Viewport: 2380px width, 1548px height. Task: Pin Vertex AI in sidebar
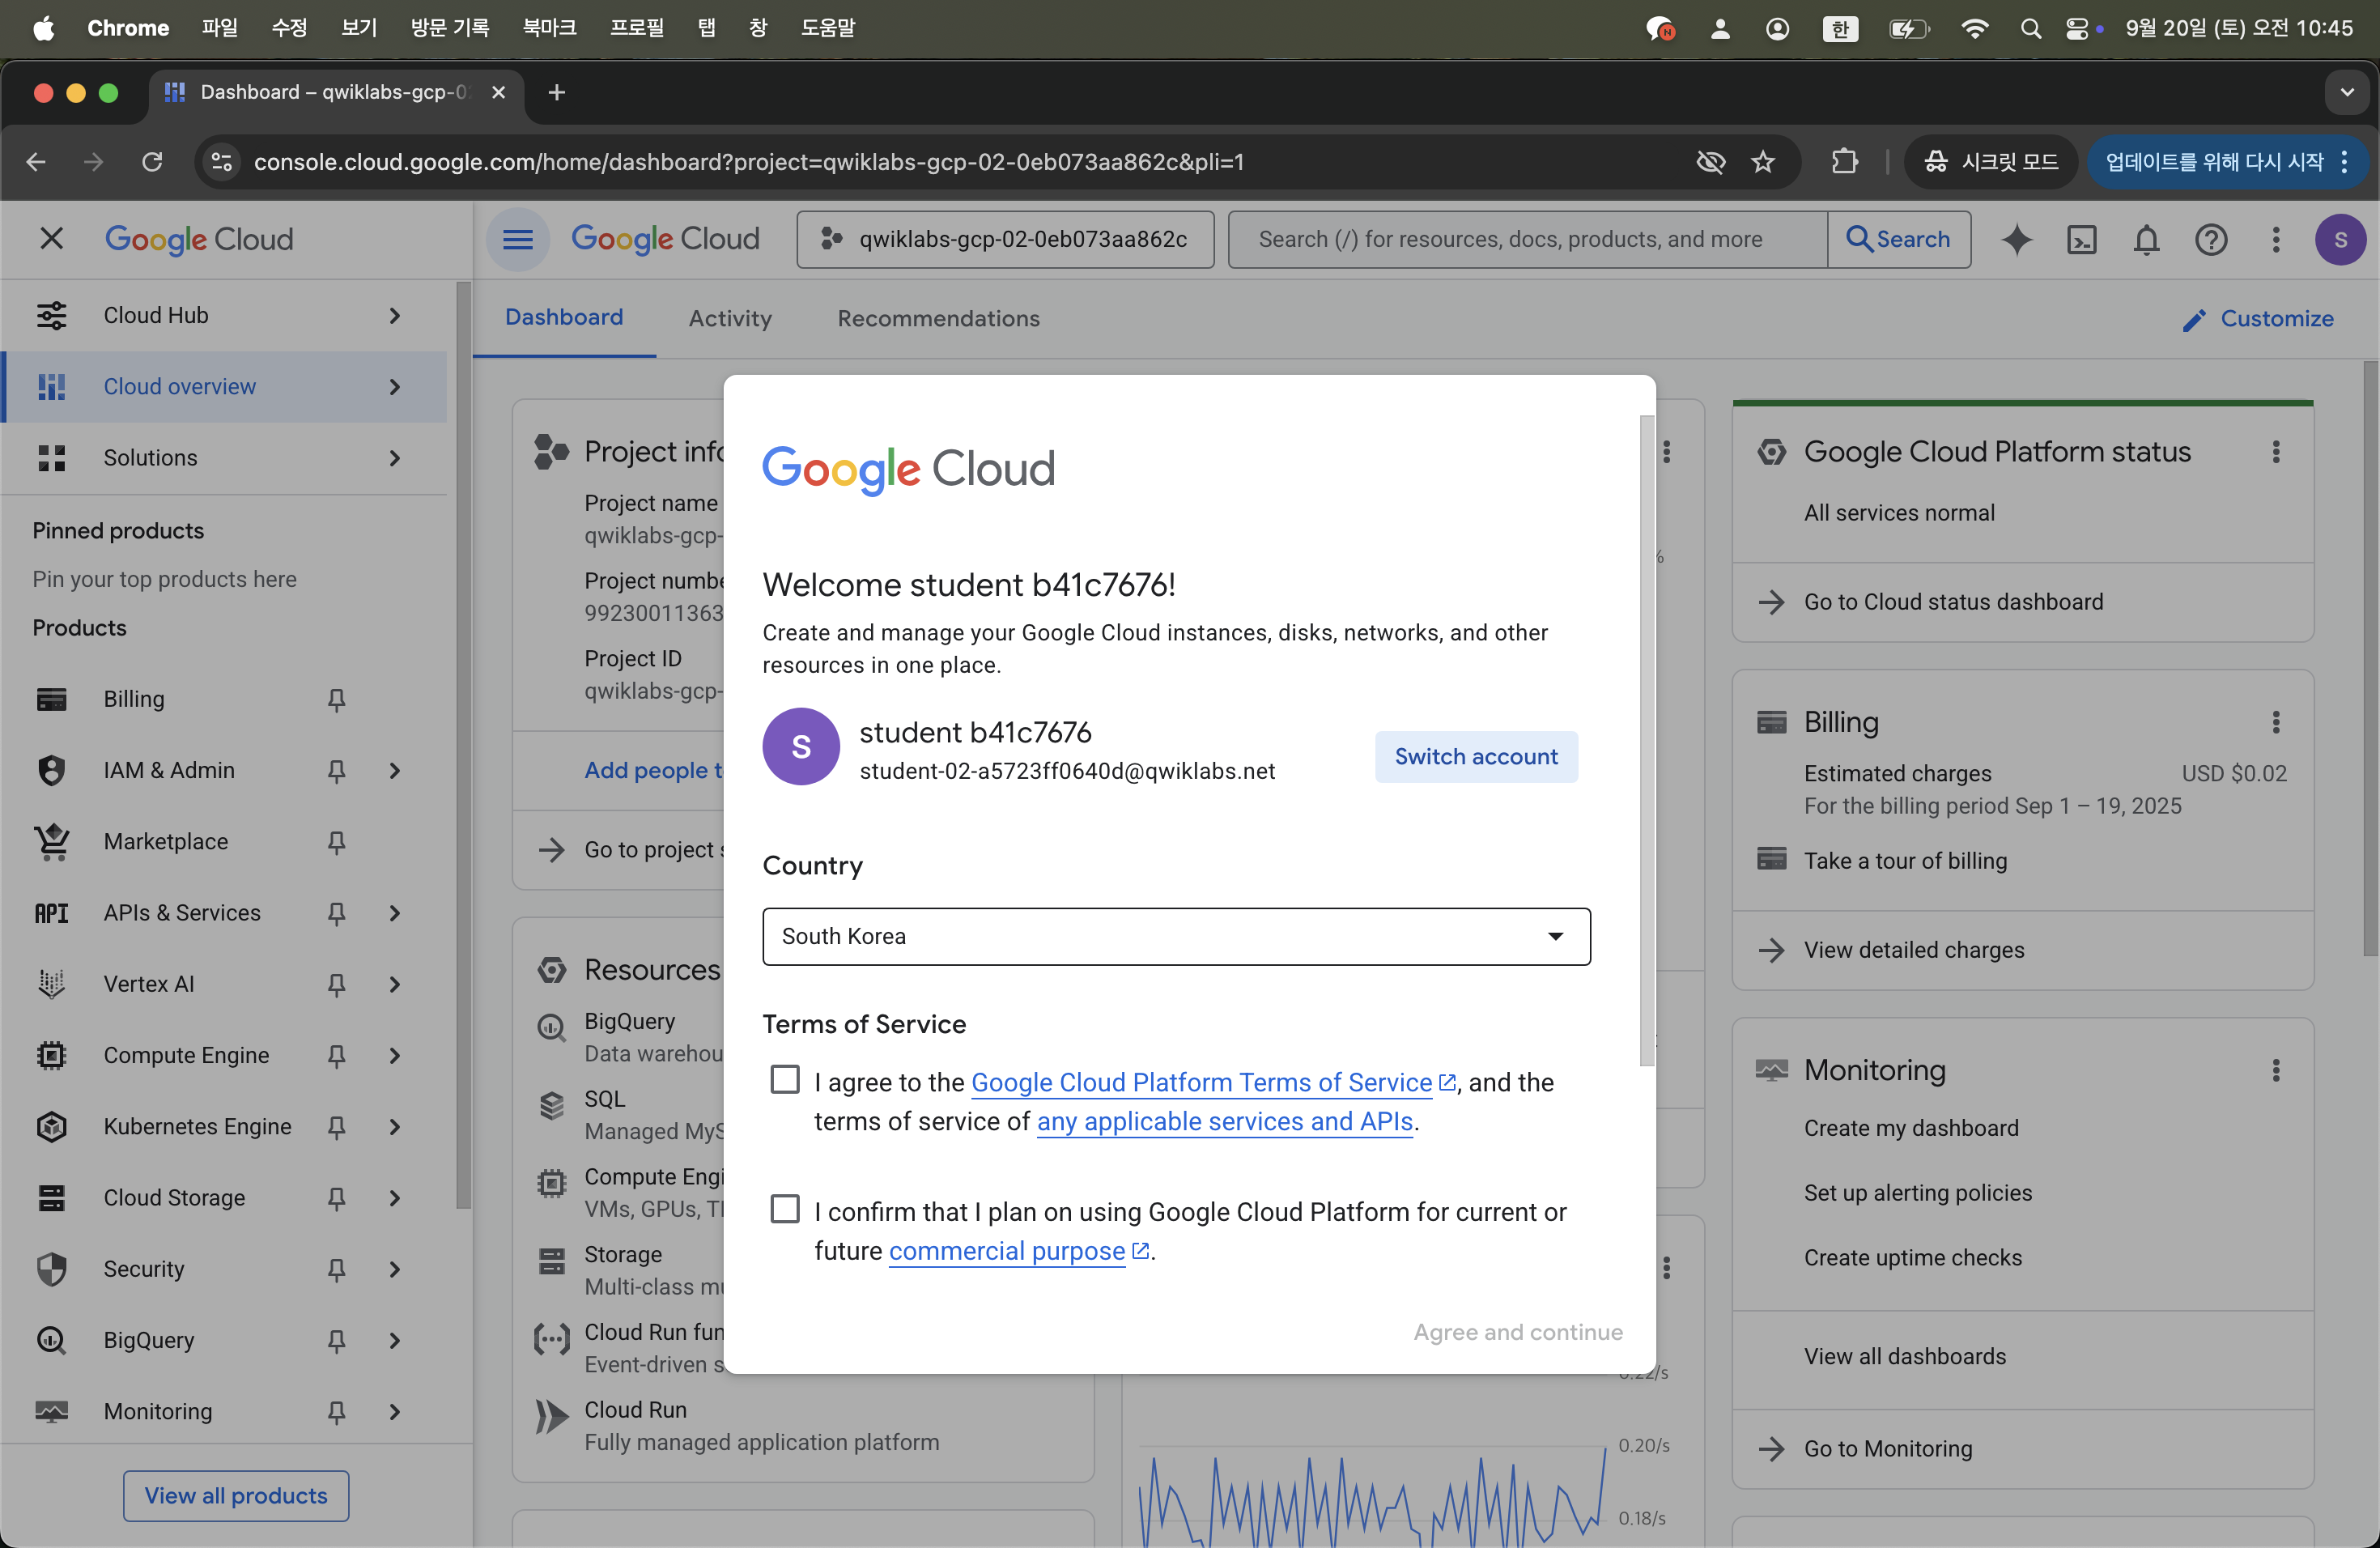[337, 984]
